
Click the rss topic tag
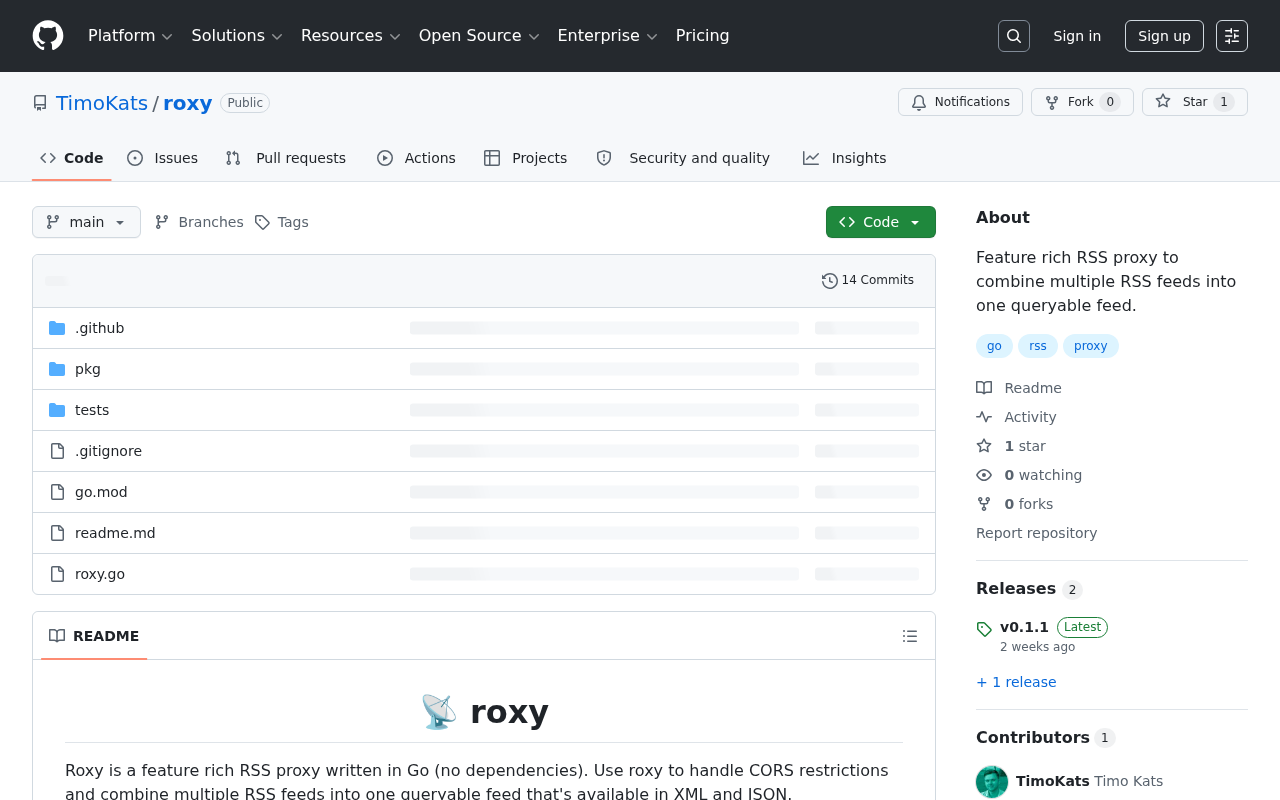(x=1038, y=346)
